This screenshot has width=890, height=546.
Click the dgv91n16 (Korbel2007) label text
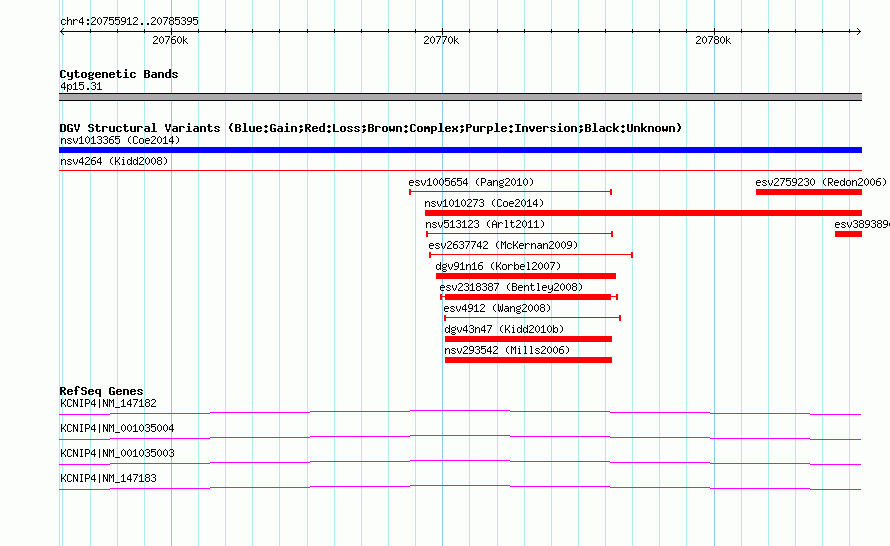click(x=498, y=266)
